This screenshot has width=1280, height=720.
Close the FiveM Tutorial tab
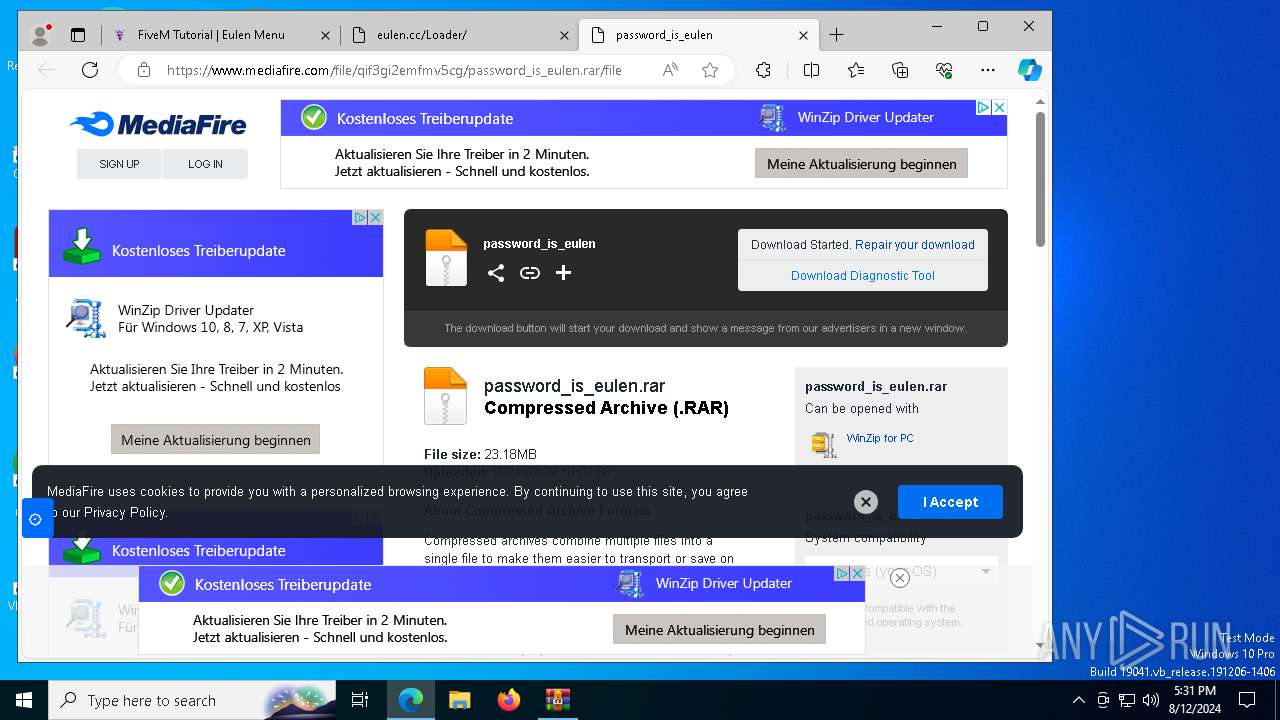pyautogui.click(x=325, y=35)
